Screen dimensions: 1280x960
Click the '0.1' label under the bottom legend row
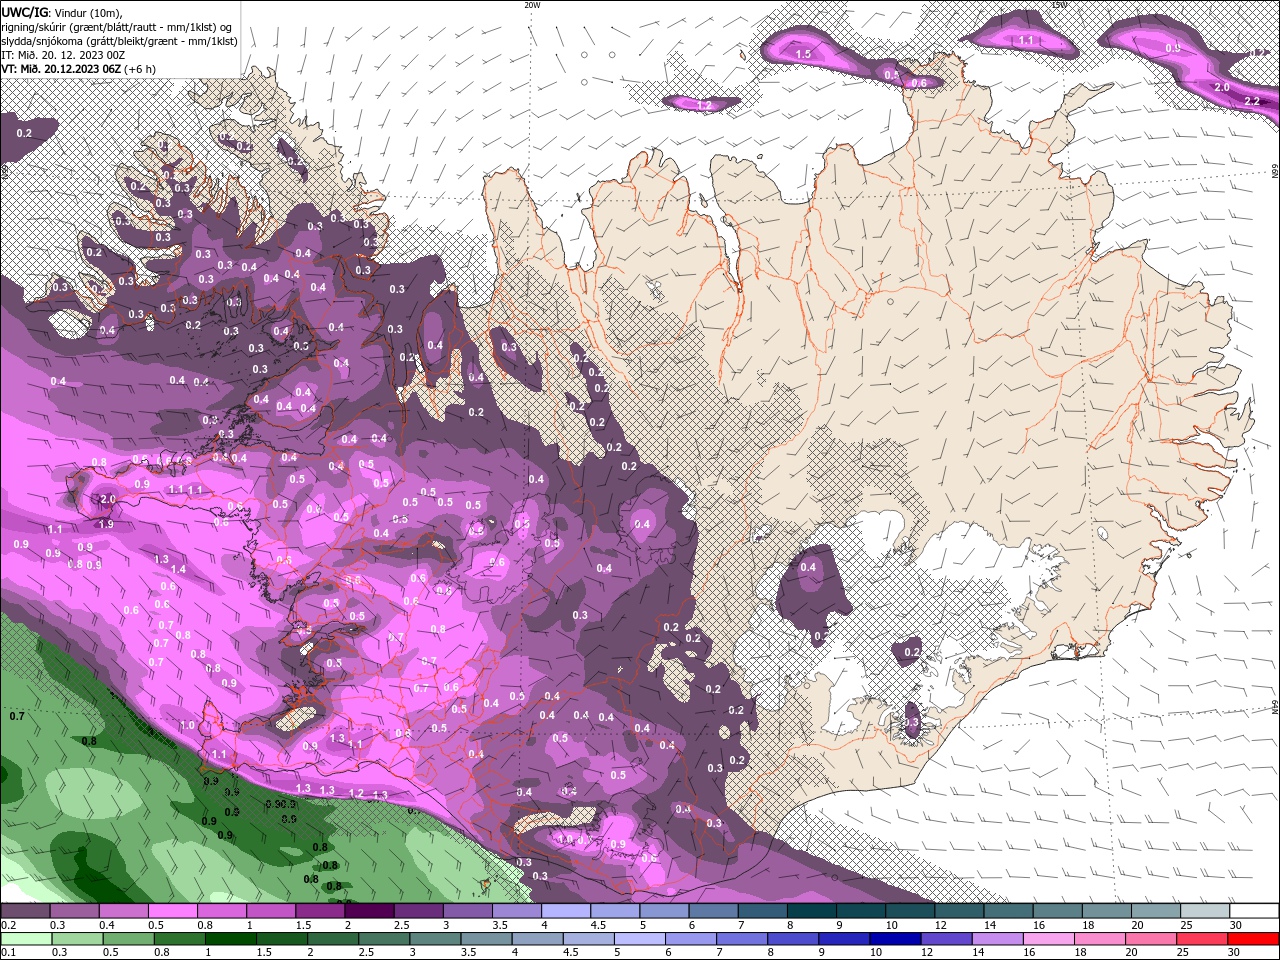(x=8, y=954)
